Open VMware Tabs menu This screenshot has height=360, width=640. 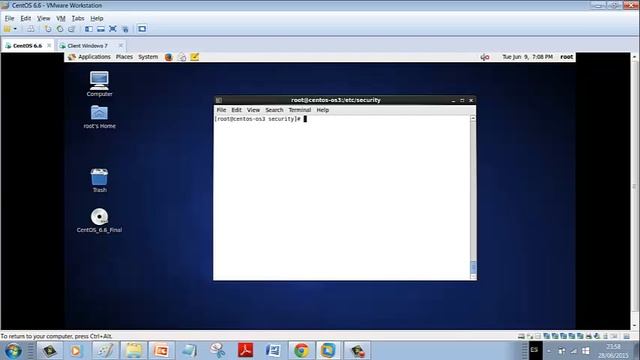pyautogui.click(x=78, y=18)
